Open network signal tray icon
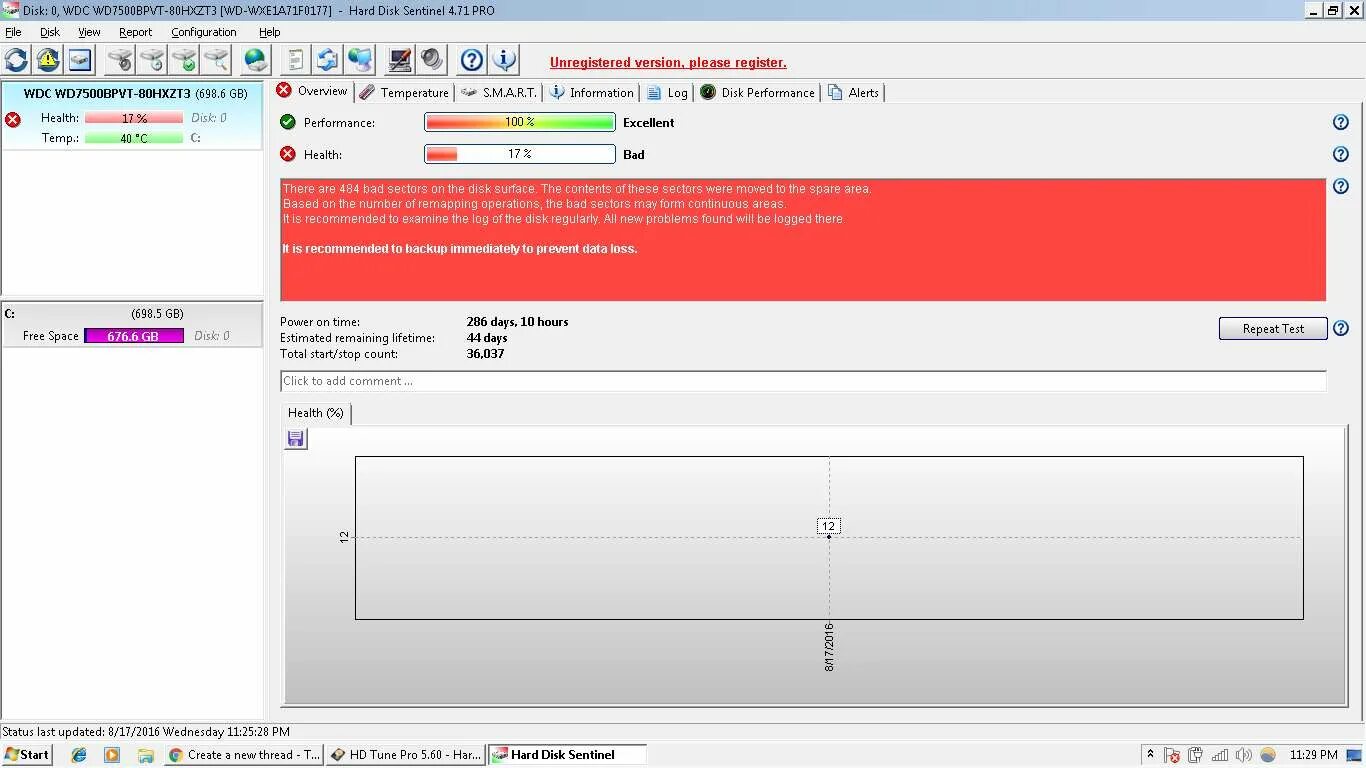 [x=1219, y=755]
